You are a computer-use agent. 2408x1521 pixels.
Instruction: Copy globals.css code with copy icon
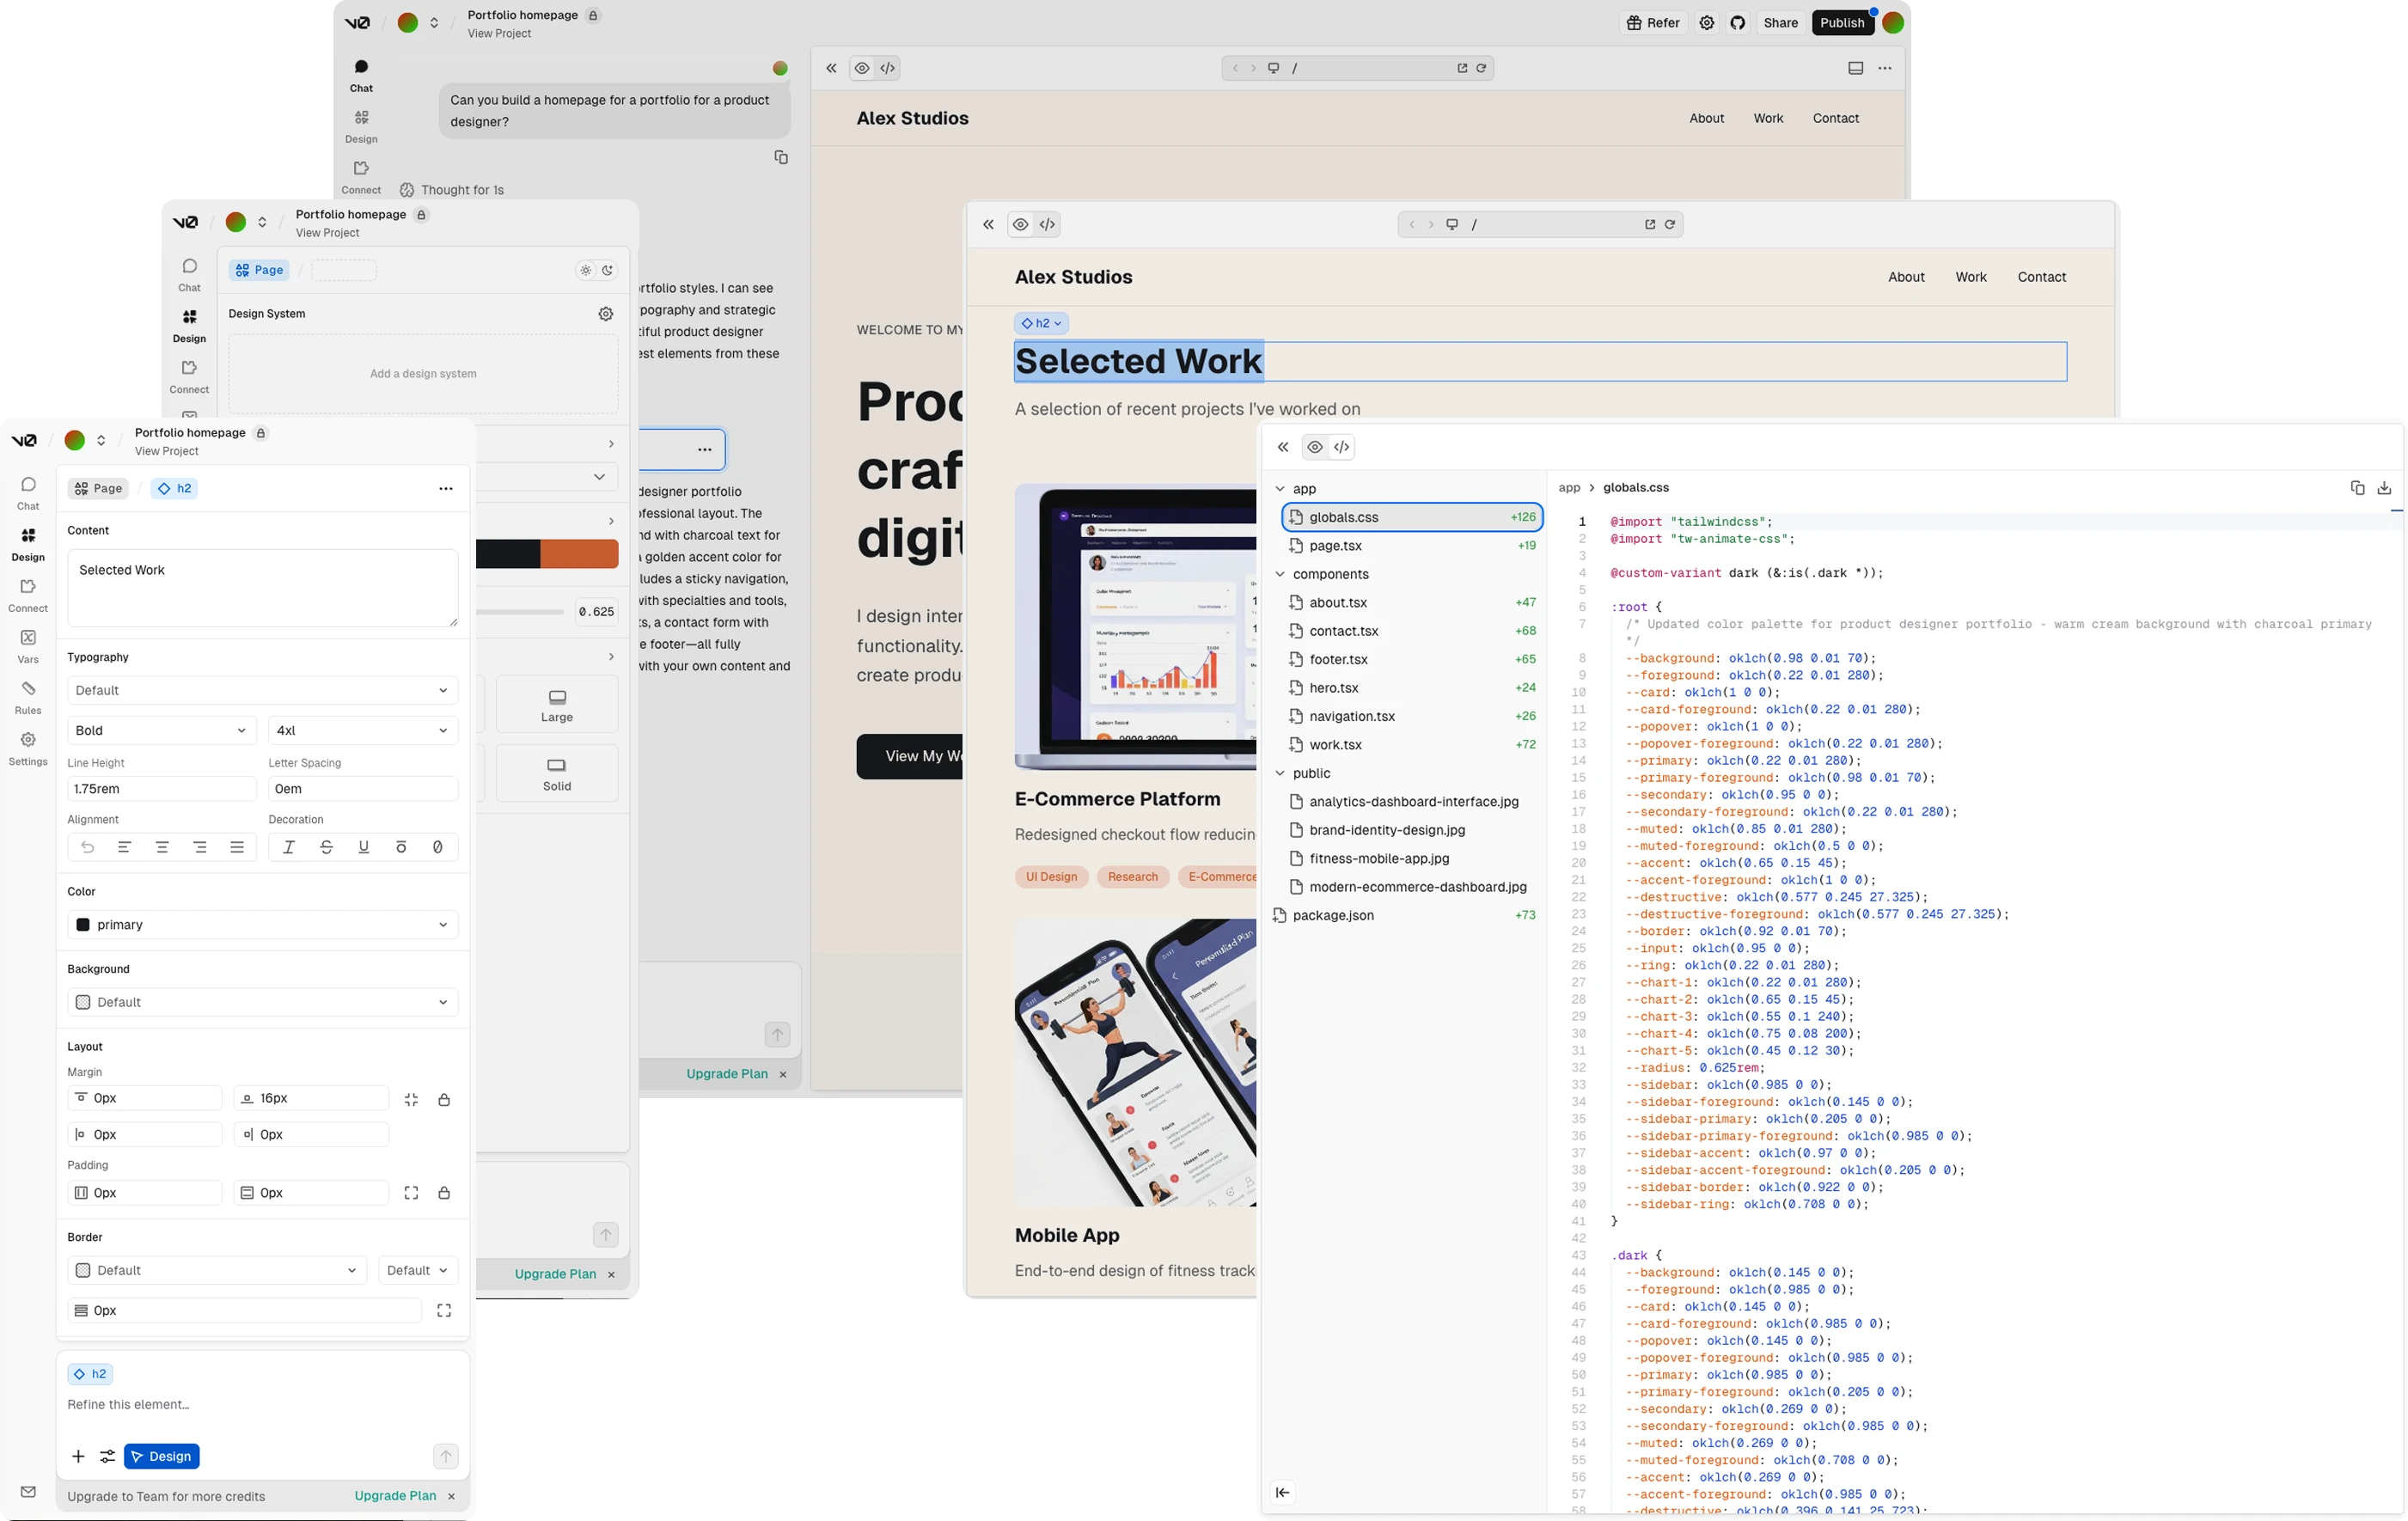click(2357, 488)
